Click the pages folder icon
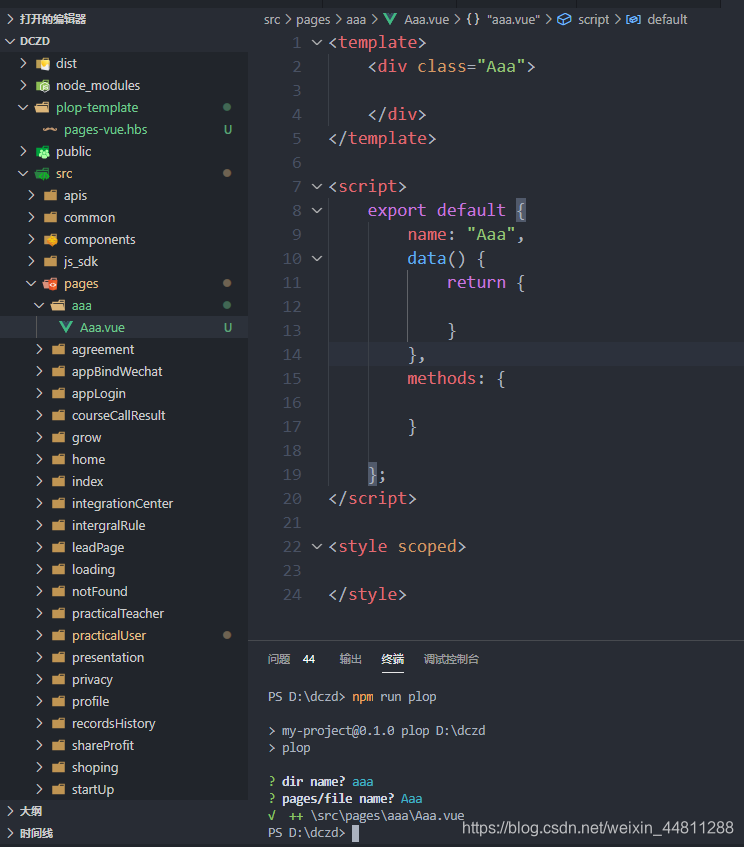 (x=50, y=284)
